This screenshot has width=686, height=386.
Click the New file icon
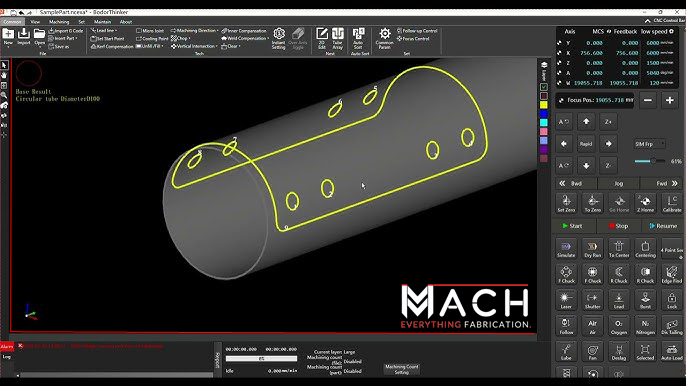pyautogui.click(x=8, y=34)
